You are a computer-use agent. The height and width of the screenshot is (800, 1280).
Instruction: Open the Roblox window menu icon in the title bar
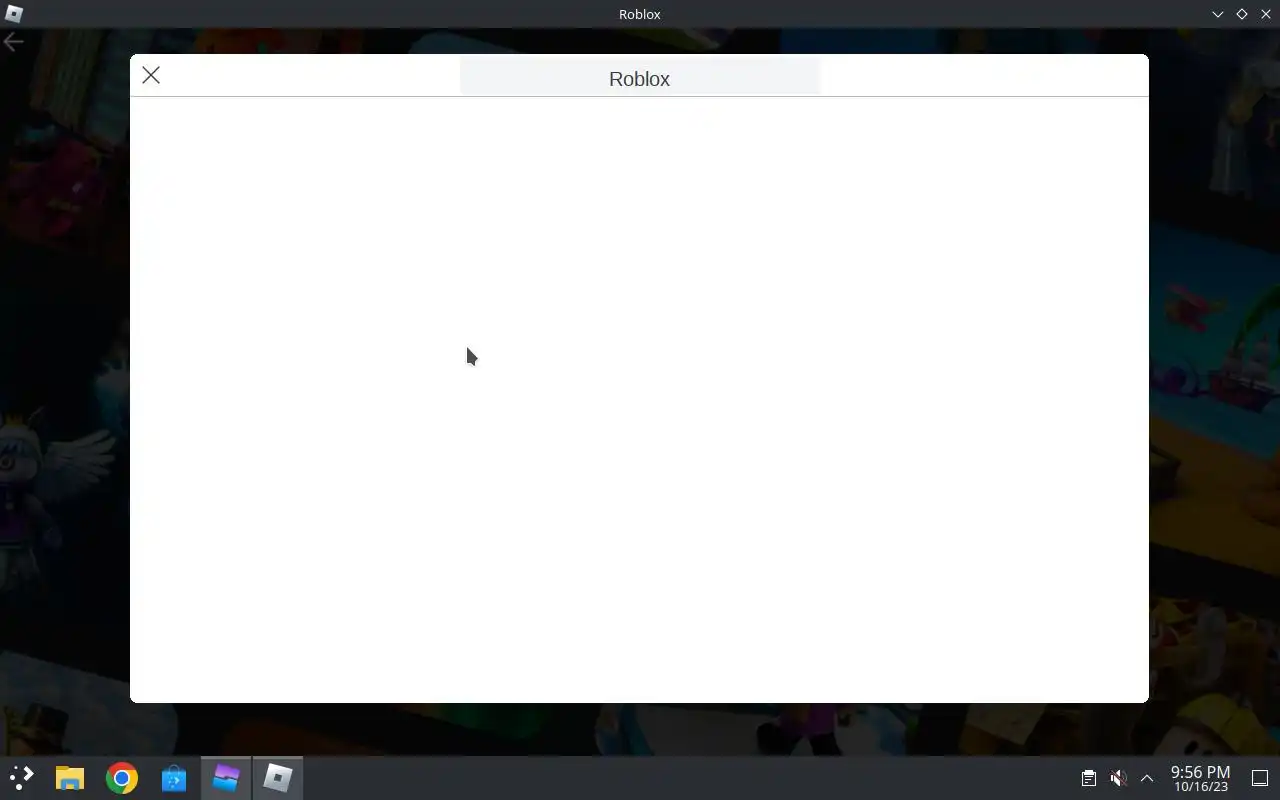(14, 14)
